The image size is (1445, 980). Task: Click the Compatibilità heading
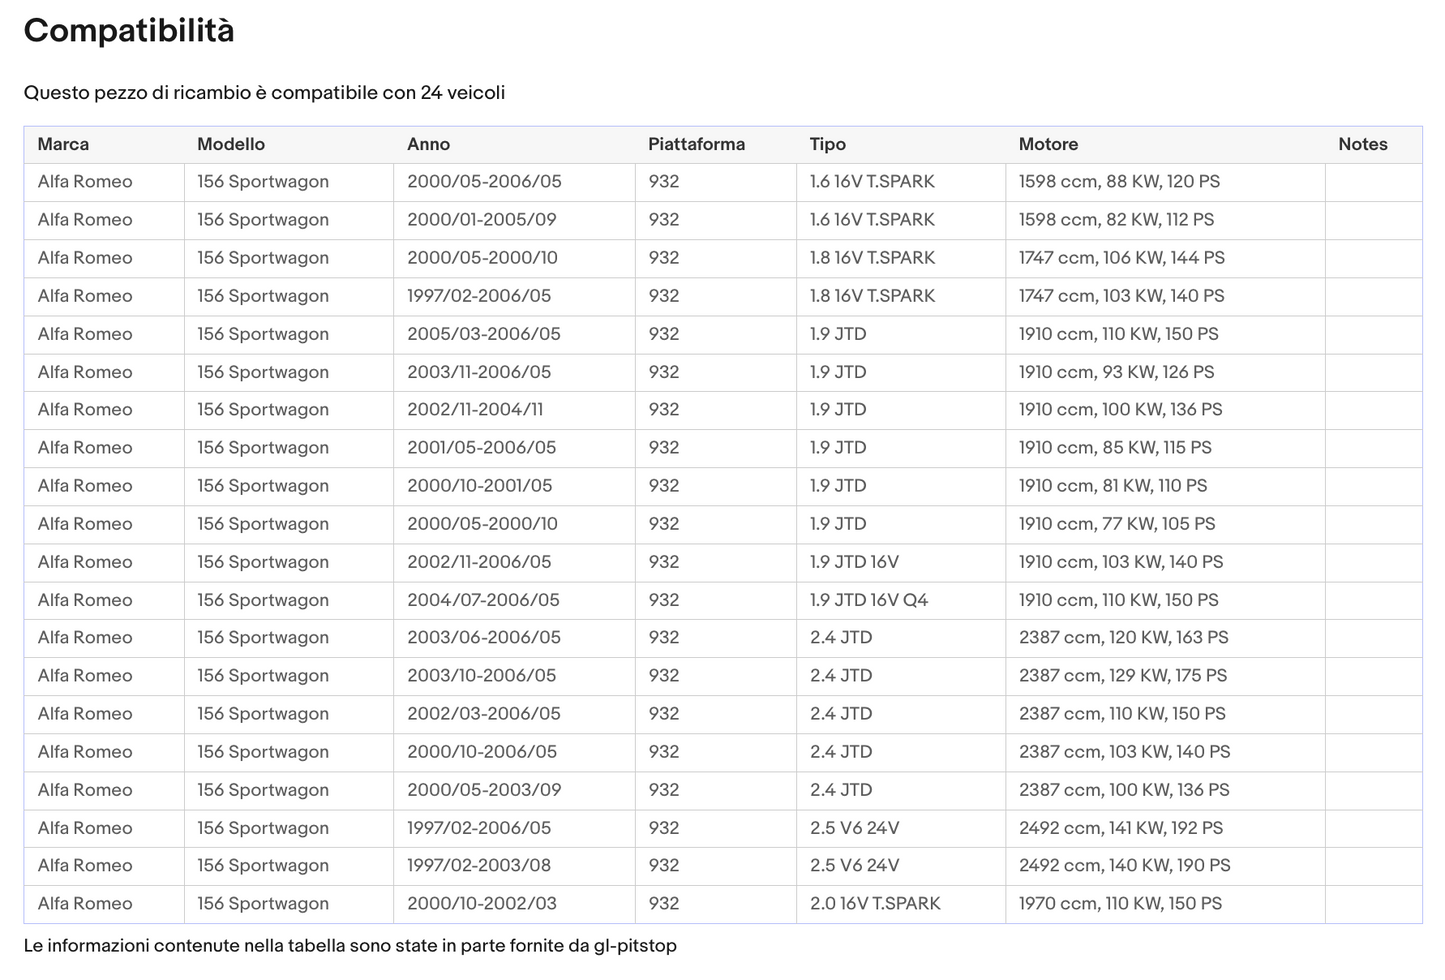click(x=129, y=31)
